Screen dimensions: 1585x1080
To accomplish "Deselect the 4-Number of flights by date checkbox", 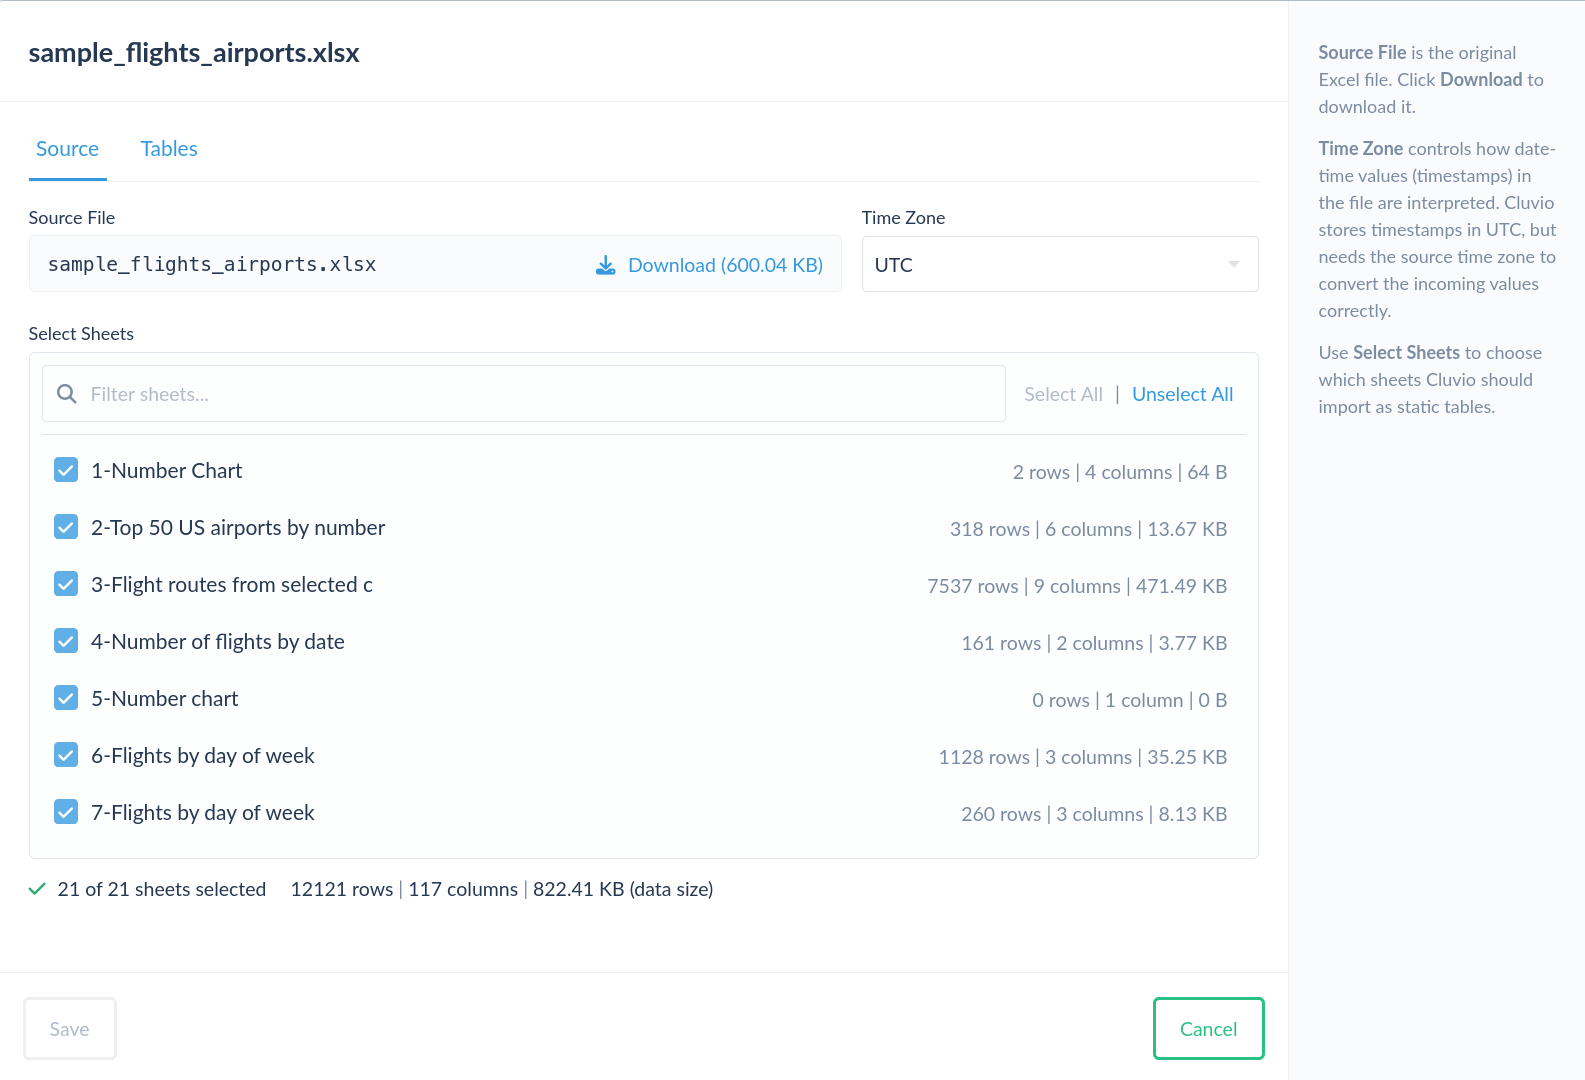I will coord(66,641).
